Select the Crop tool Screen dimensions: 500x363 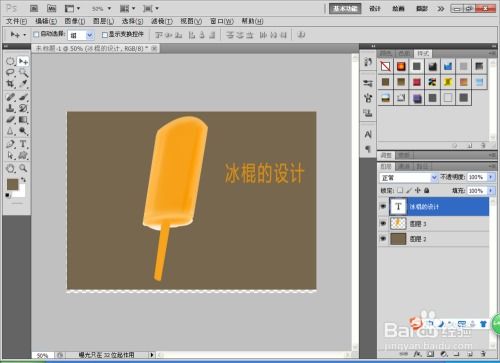click(x=10, y=83)
